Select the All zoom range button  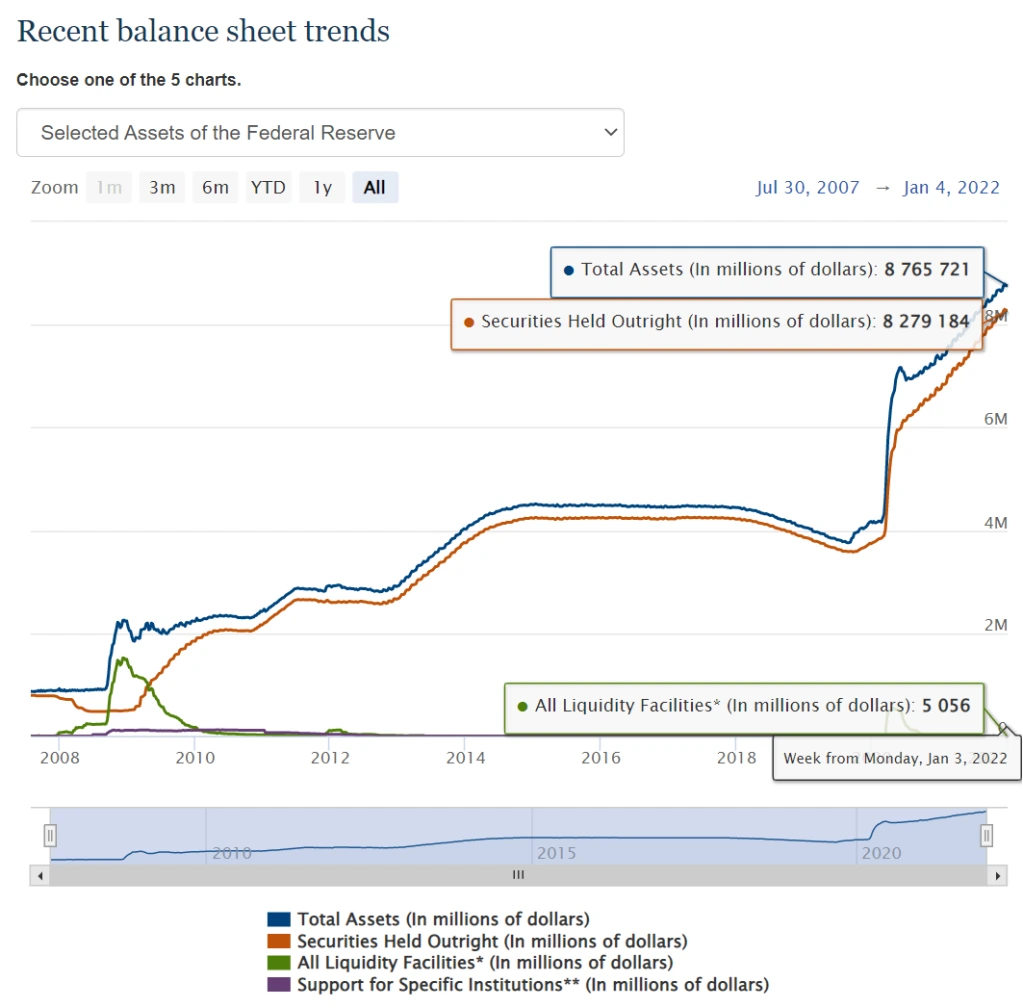[375, 187]
